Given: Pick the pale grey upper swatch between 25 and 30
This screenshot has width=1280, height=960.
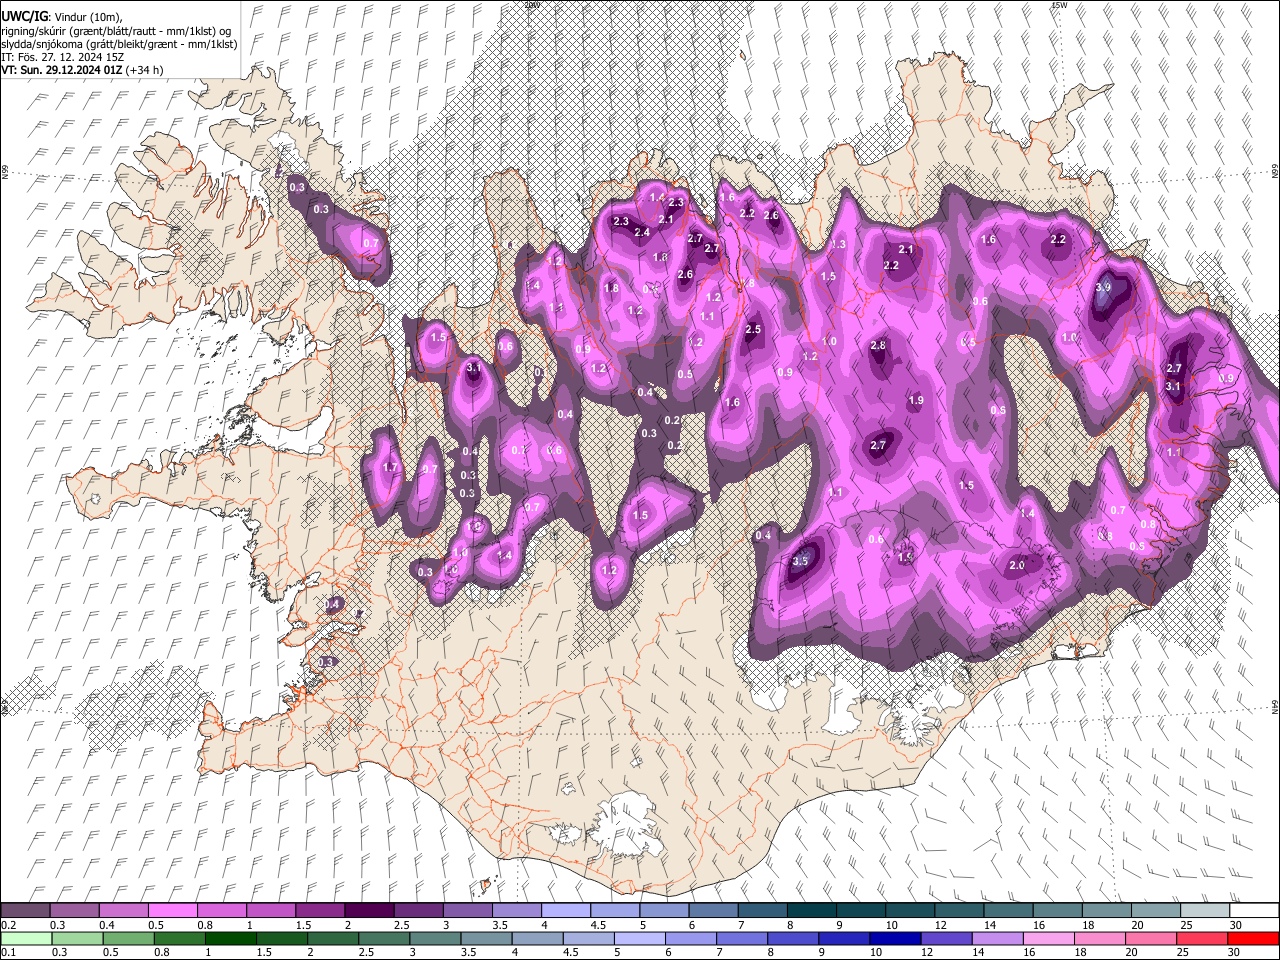Looking at the screenshot, I should click(x=1203, y=911).
